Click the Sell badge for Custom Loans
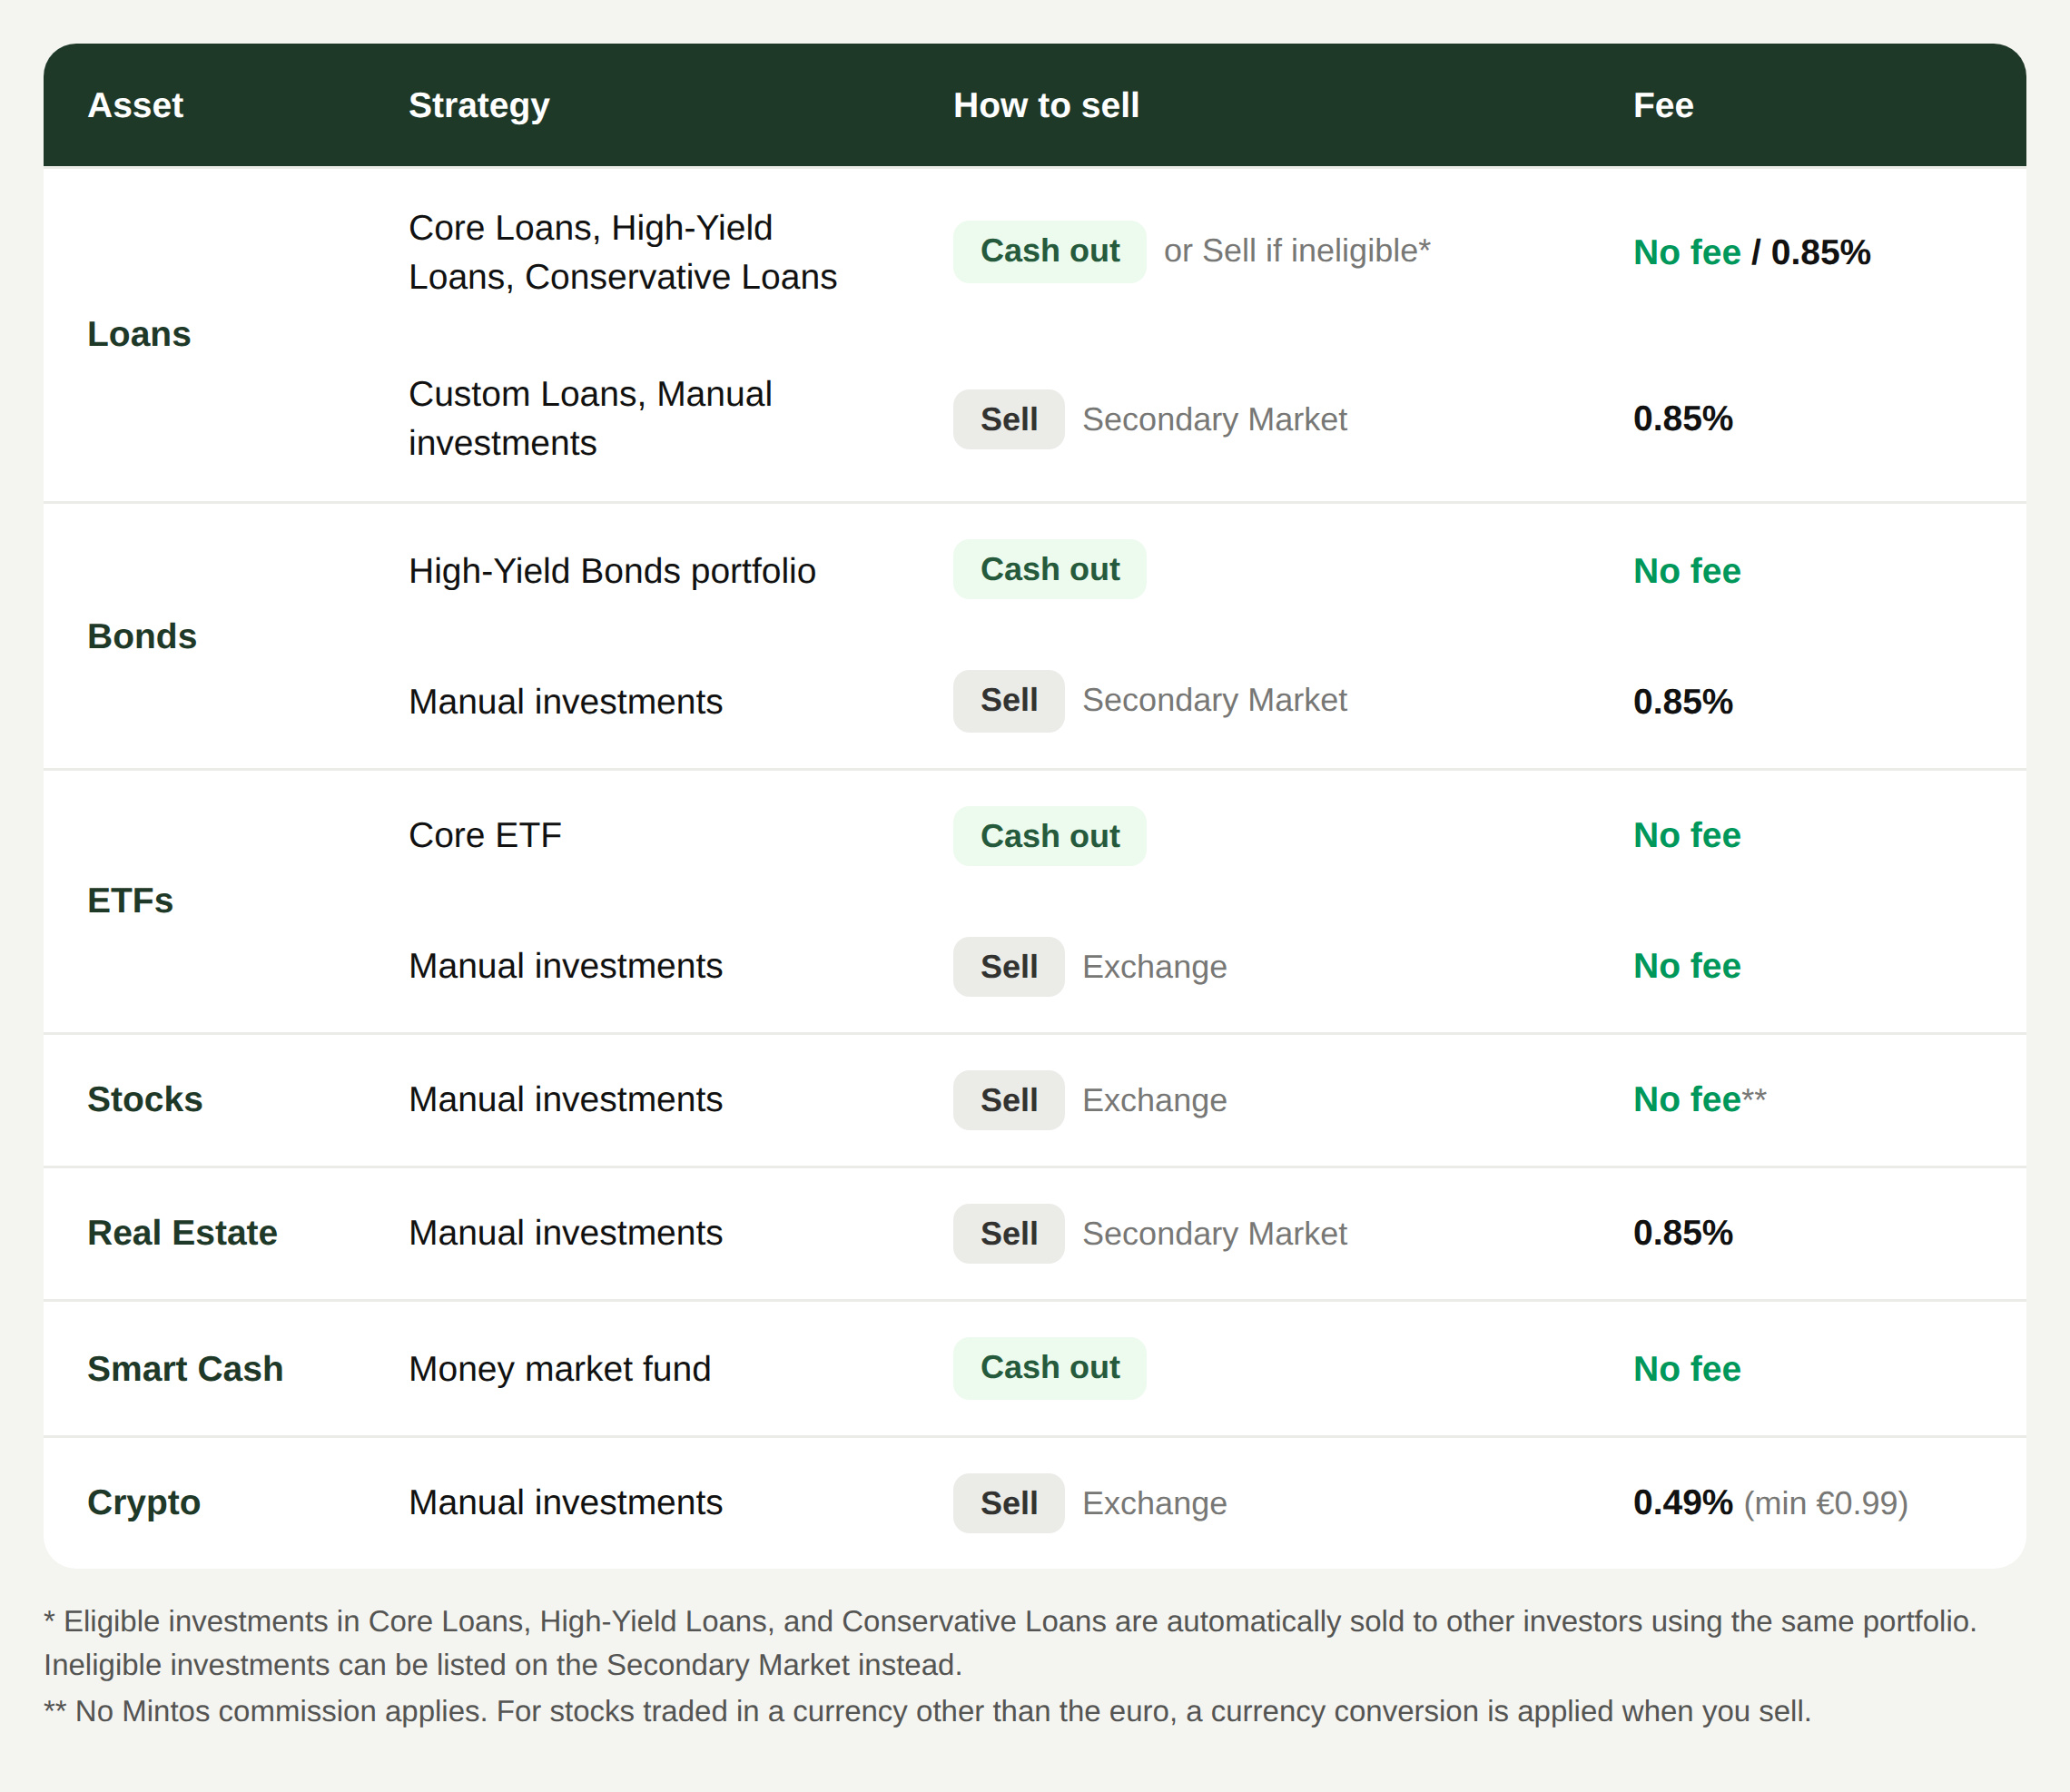This screenshot has height=1792, width=2070. pos(1008,419)
